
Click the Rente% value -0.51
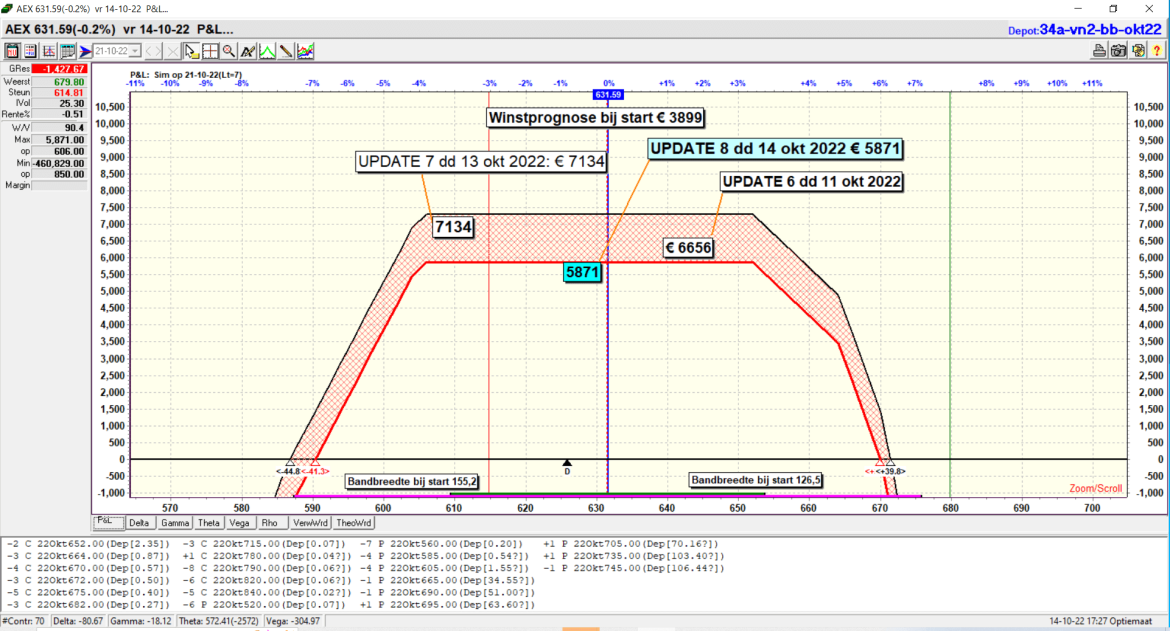point(60,114)
